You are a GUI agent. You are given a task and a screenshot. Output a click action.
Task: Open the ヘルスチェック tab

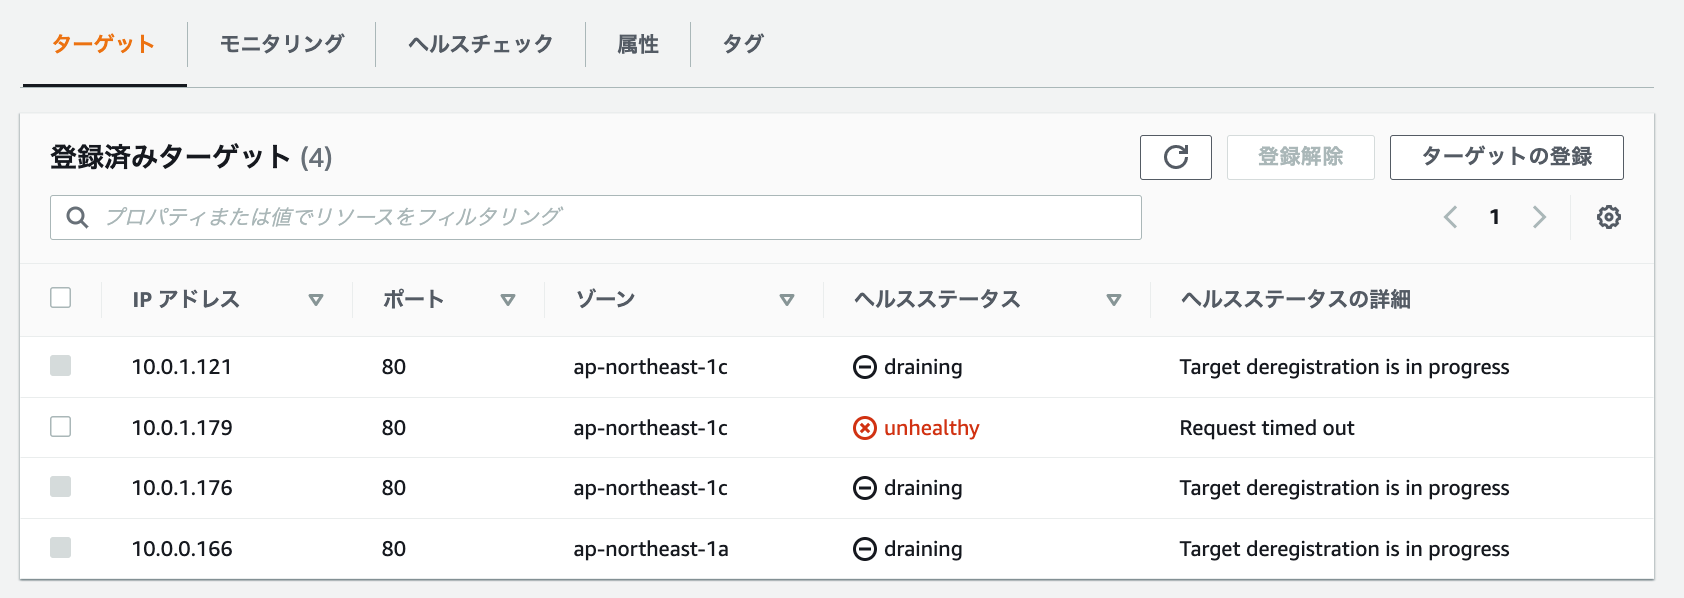tap(479, 44)
